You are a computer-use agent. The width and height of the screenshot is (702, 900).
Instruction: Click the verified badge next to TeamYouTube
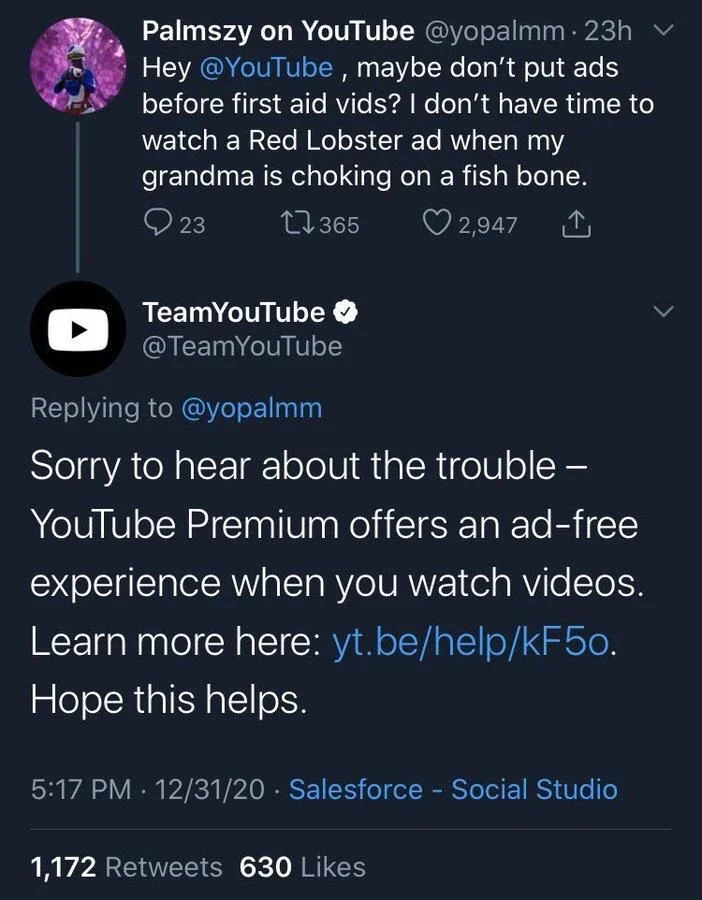[347, 310]
